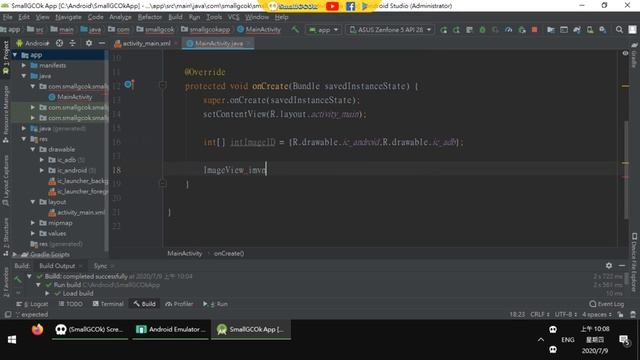Toggle the Structure side tab
640x360 pixels.
tap(6, 237)
